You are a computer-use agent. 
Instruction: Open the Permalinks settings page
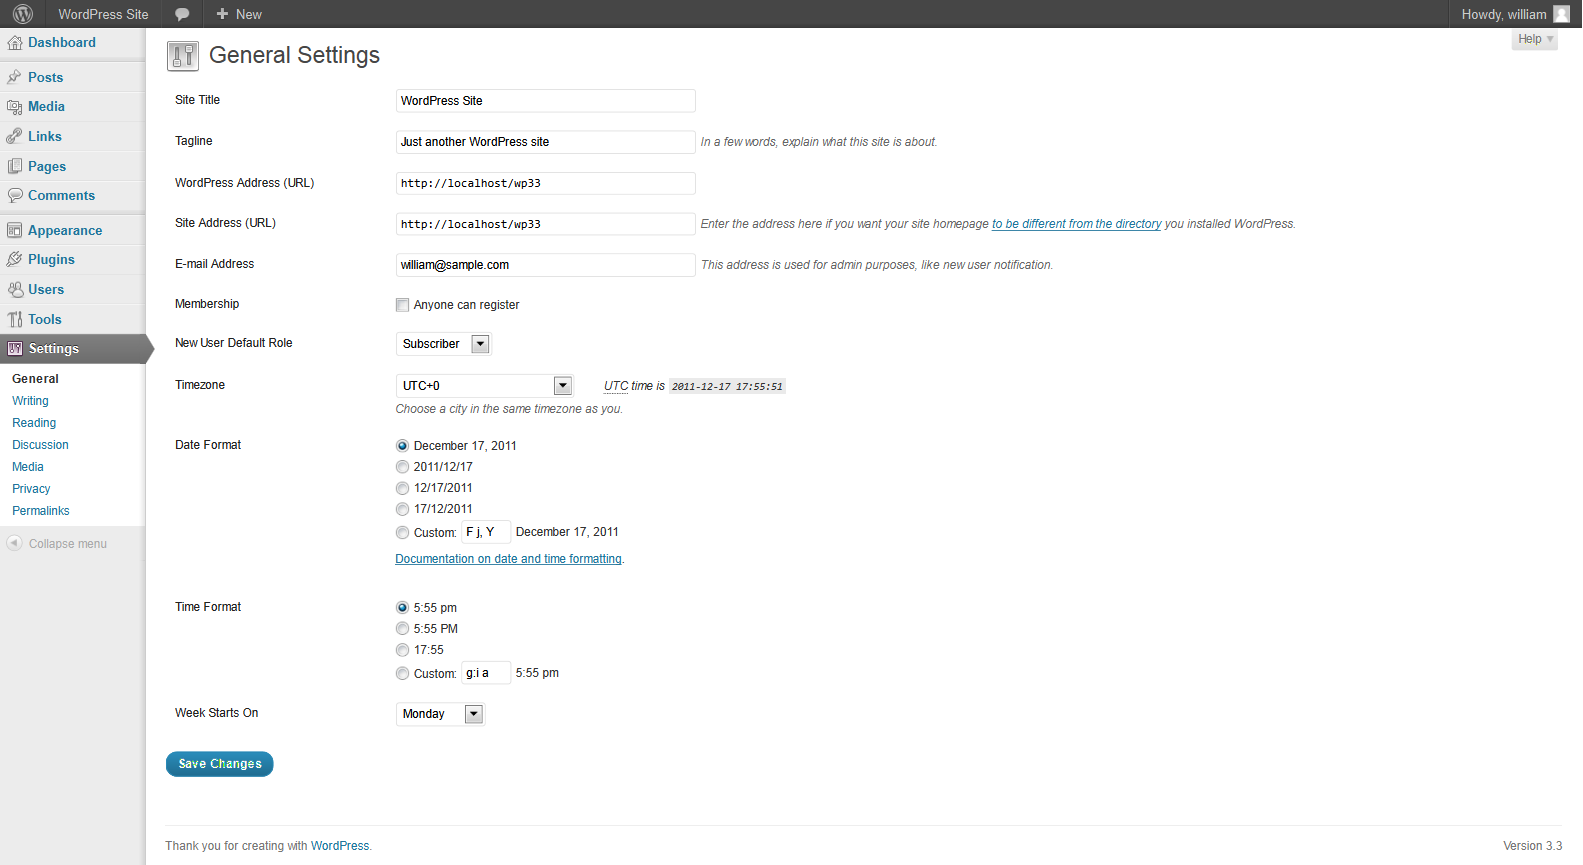[x=41, y=511]
